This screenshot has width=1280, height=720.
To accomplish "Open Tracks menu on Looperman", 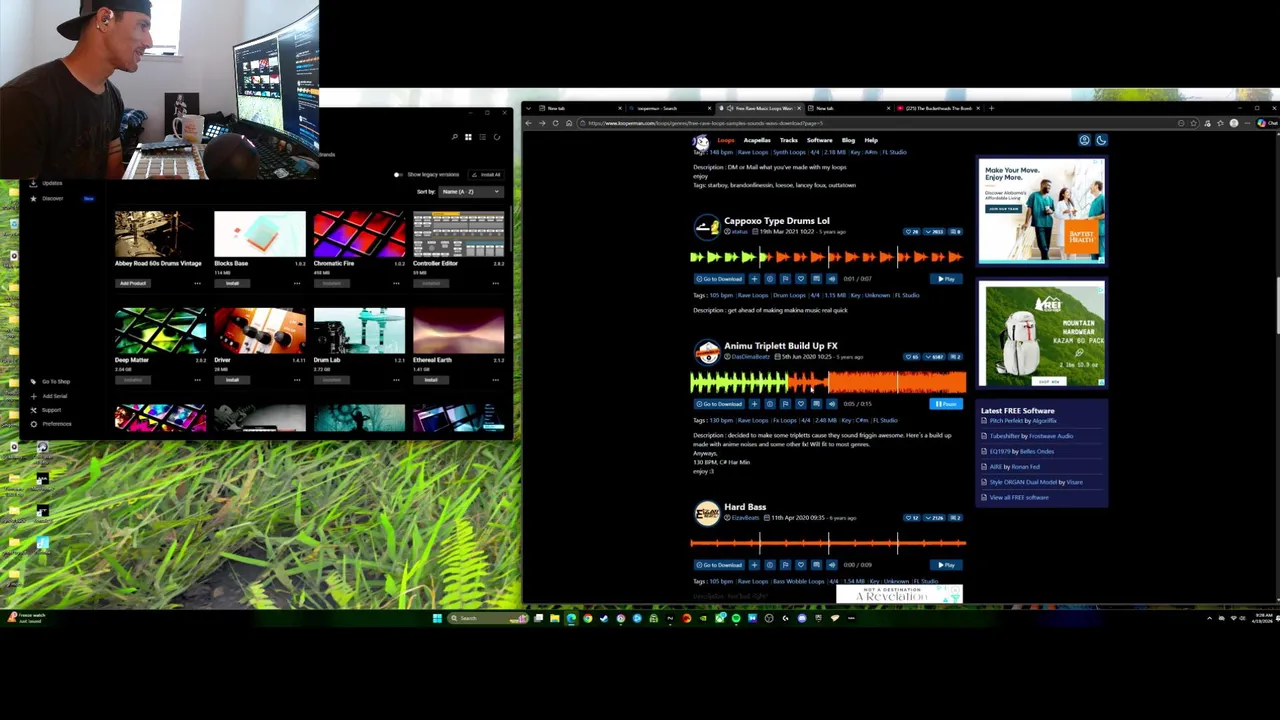I will point(789,140).
